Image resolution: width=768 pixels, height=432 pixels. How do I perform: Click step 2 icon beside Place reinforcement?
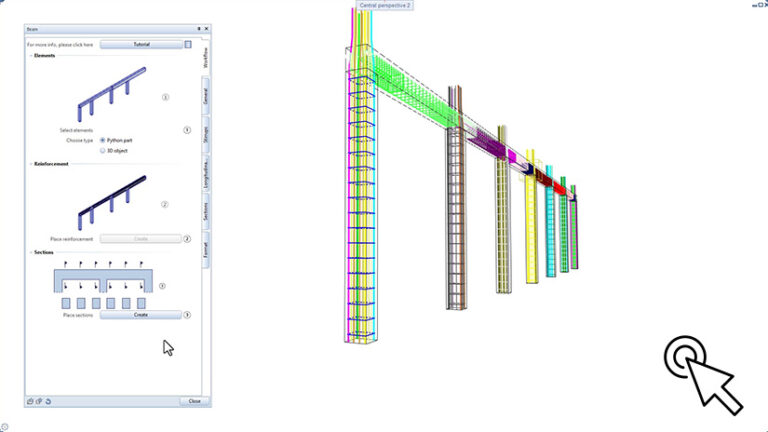point(187,239)
